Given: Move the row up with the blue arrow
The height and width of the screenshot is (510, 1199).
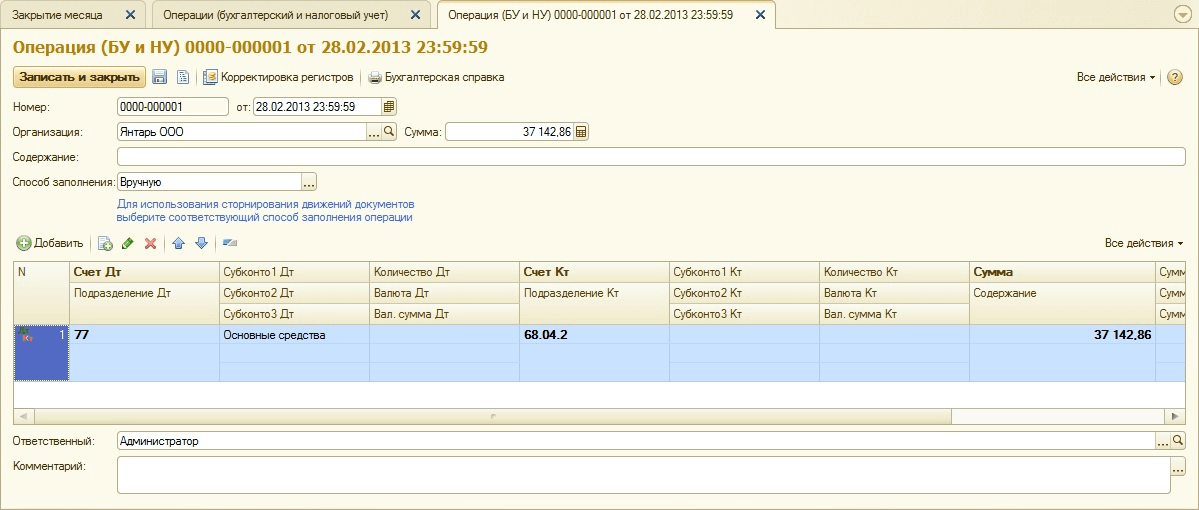Looking at the screenshot, I should click(179, 243).
